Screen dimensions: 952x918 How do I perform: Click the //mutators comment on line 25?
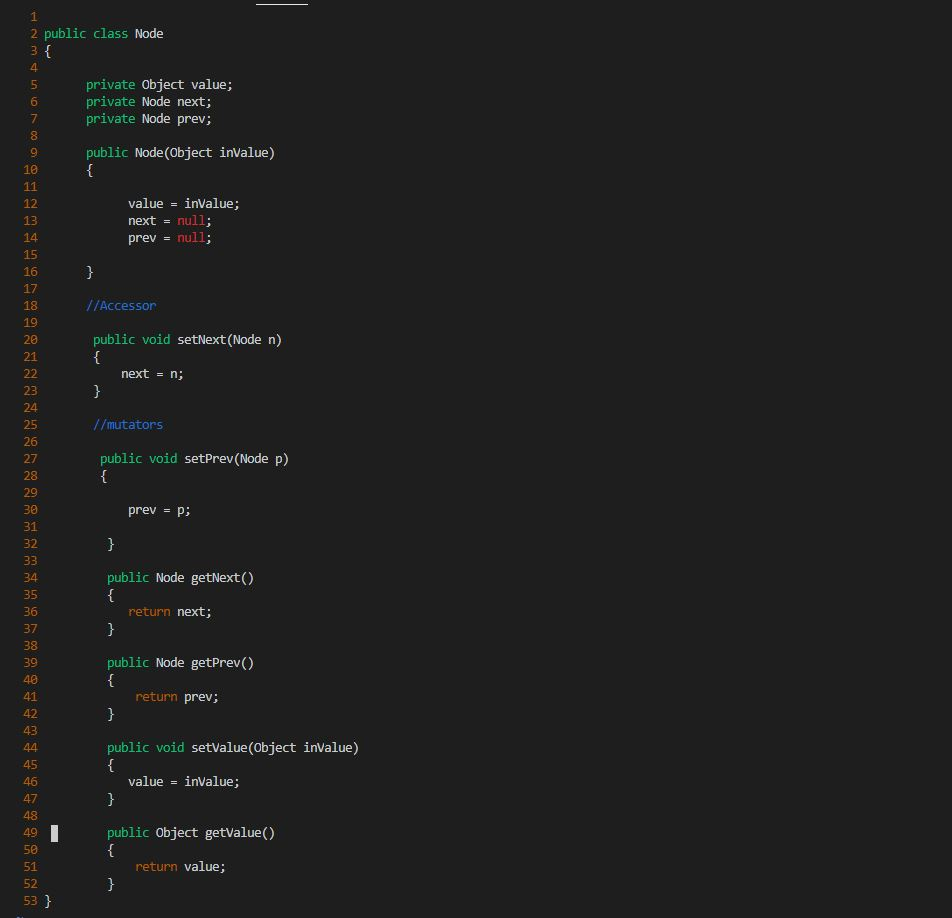point(128,424)
